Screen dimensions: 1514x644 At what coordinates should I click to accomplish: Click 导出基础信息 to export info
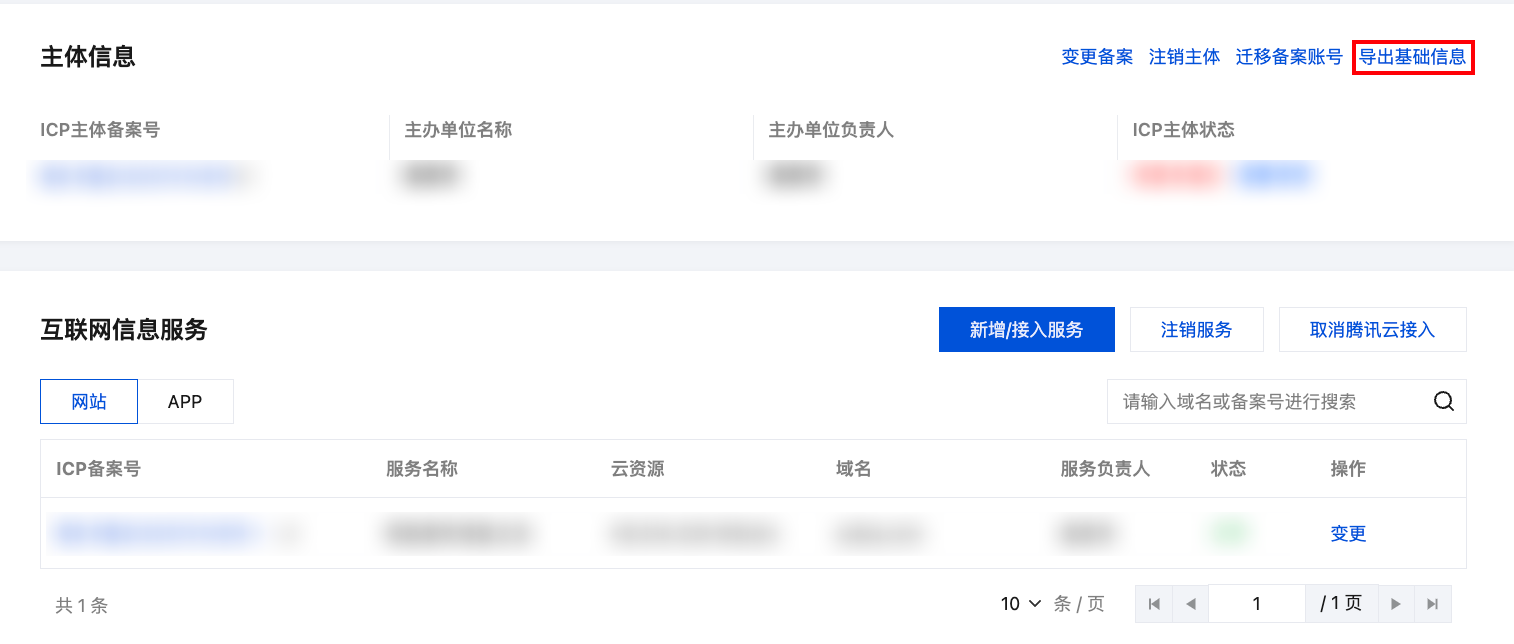(x=1412, y=57)
